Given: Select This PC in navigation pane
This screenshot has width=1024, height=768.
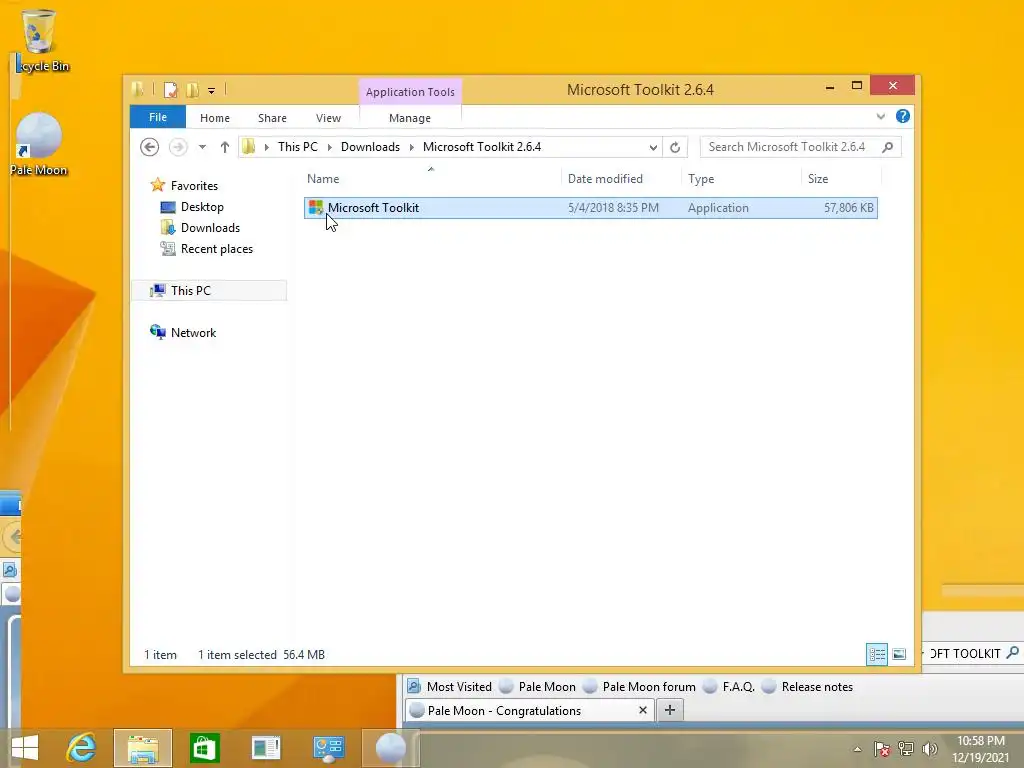Looking at the screenshot, I should point(209,291).
